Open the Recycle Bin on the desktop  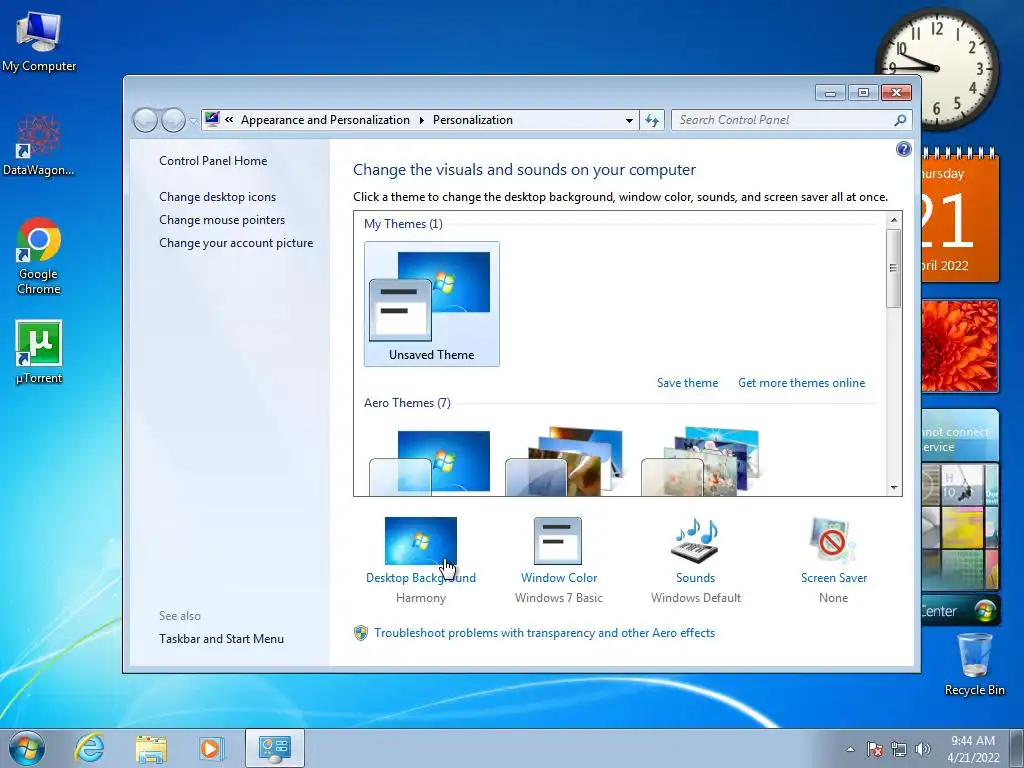click(x=974, y=664)
